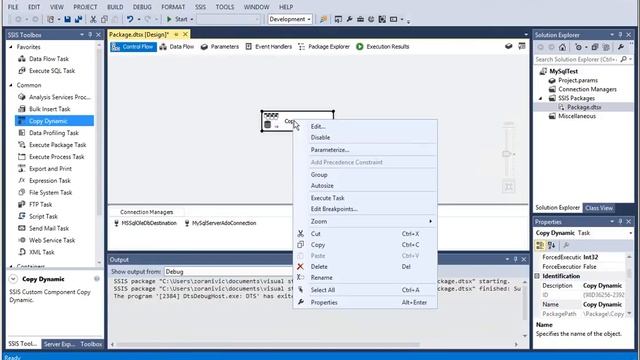Open the DEBUG menu
Screen dimensions: 640x360
(142, 7)
